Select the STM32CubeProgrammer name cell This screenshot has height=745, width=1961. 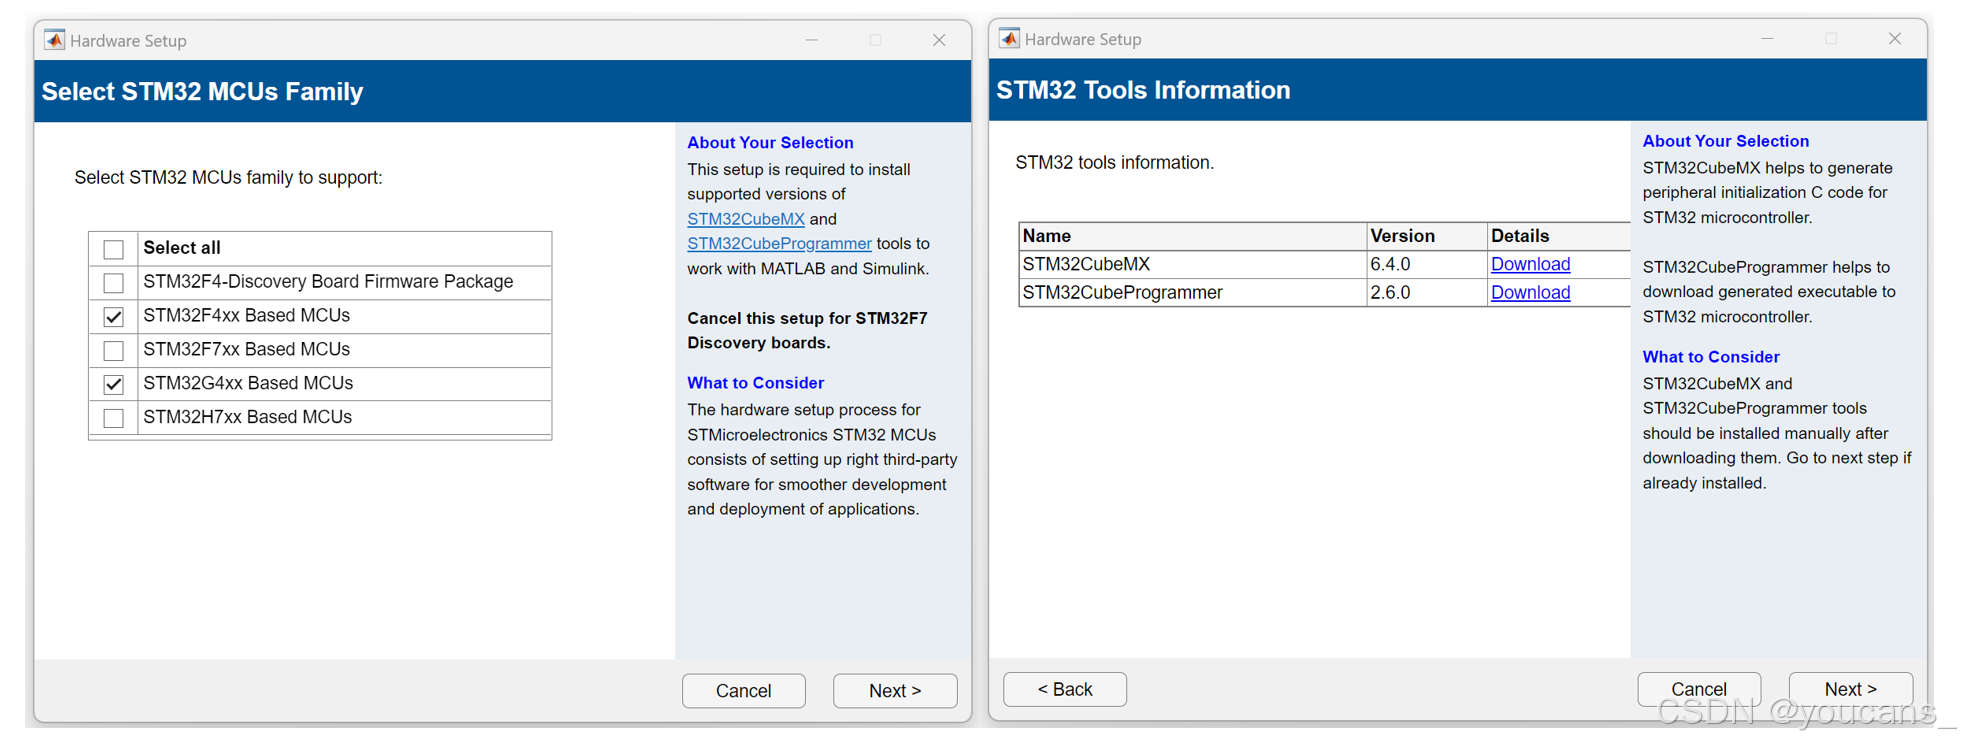coord(1193,293)
